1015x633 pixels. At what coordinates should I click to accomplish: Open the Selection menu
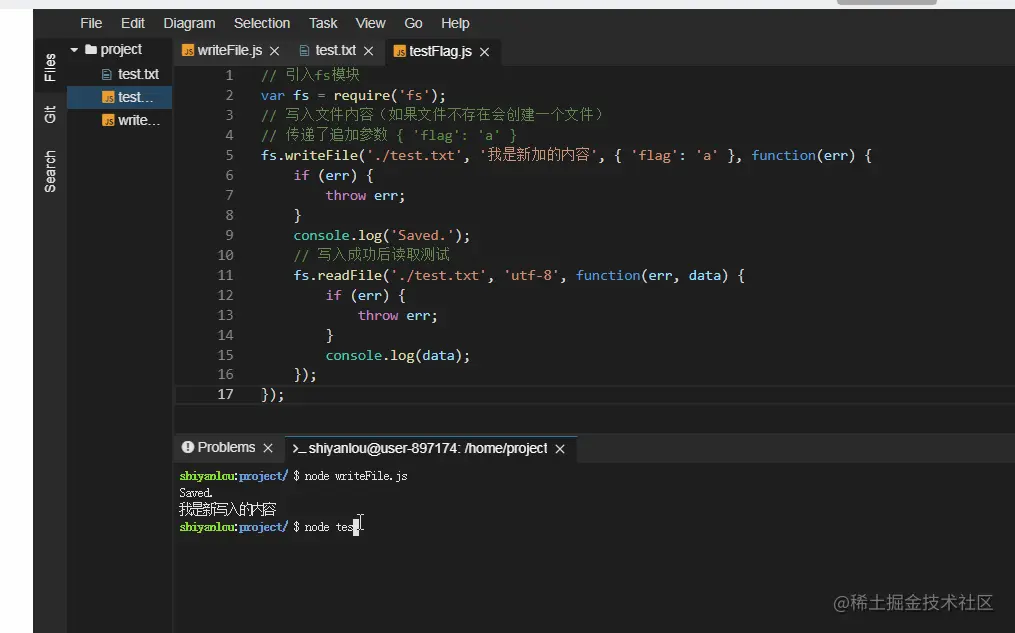tap(262, 23)
